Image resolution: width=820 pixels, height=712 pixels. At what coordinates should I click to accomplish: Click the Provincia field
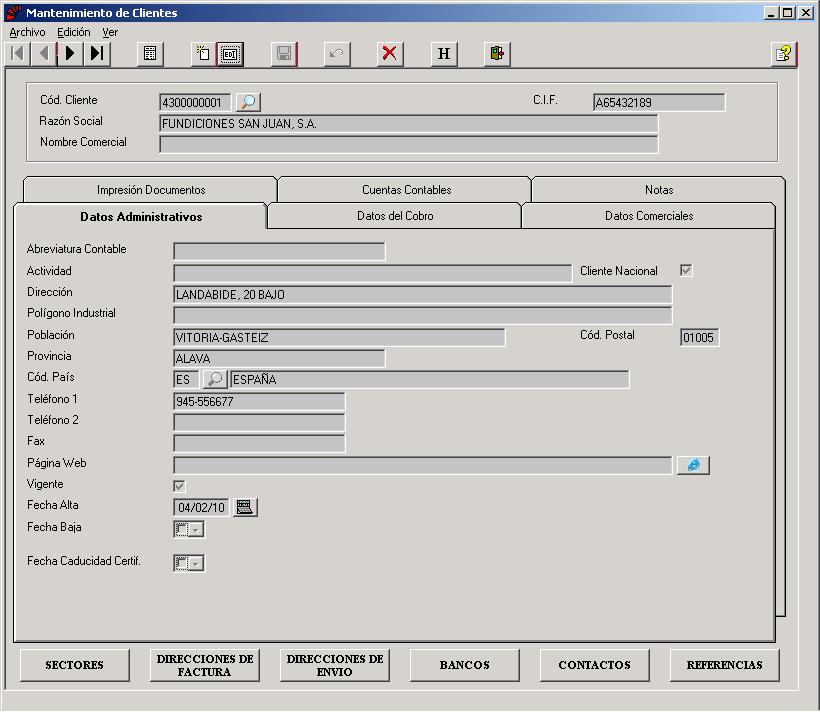279,358
